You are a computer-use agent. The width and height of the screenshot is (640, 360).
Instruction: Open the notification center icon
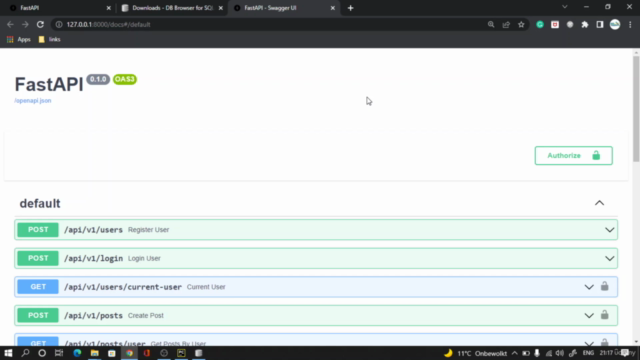coord(626,353)
